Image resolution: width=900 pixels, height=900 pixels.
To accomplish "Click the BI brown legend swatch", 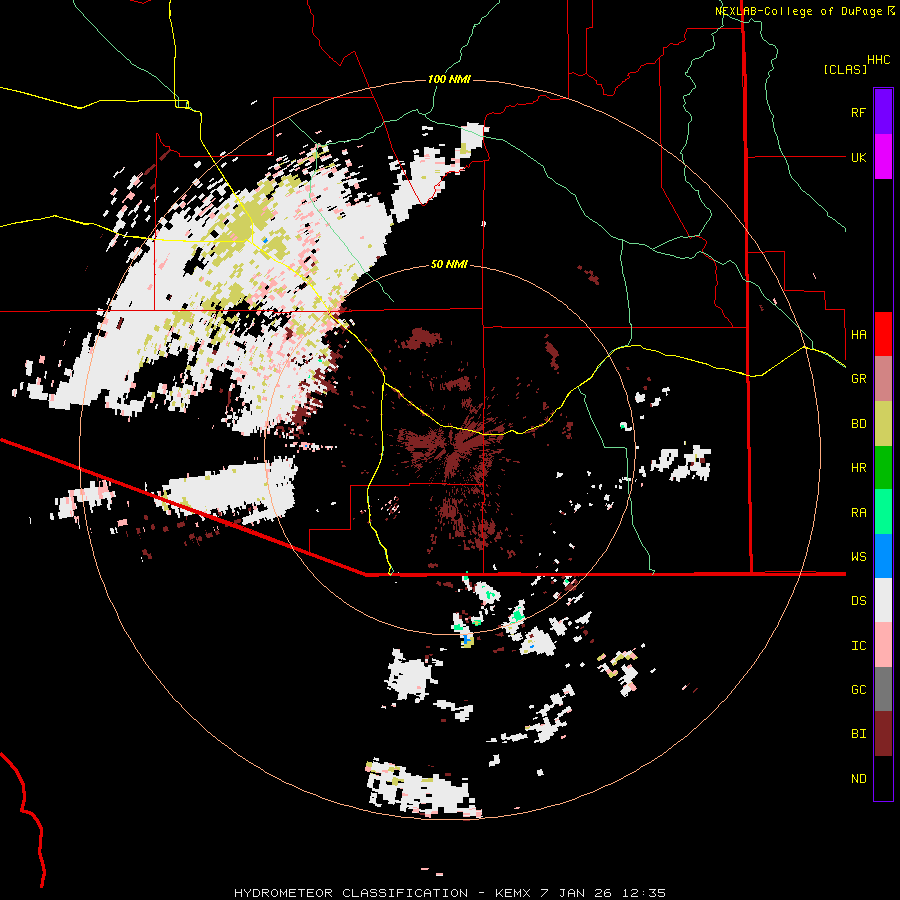I will 883,734.
